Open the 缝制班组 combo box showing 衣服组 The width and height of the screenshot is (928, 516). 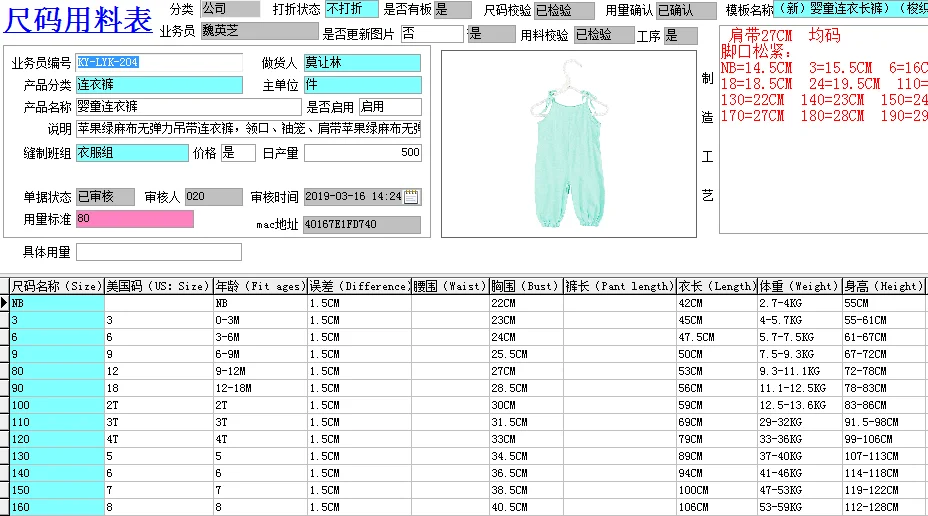132,153
